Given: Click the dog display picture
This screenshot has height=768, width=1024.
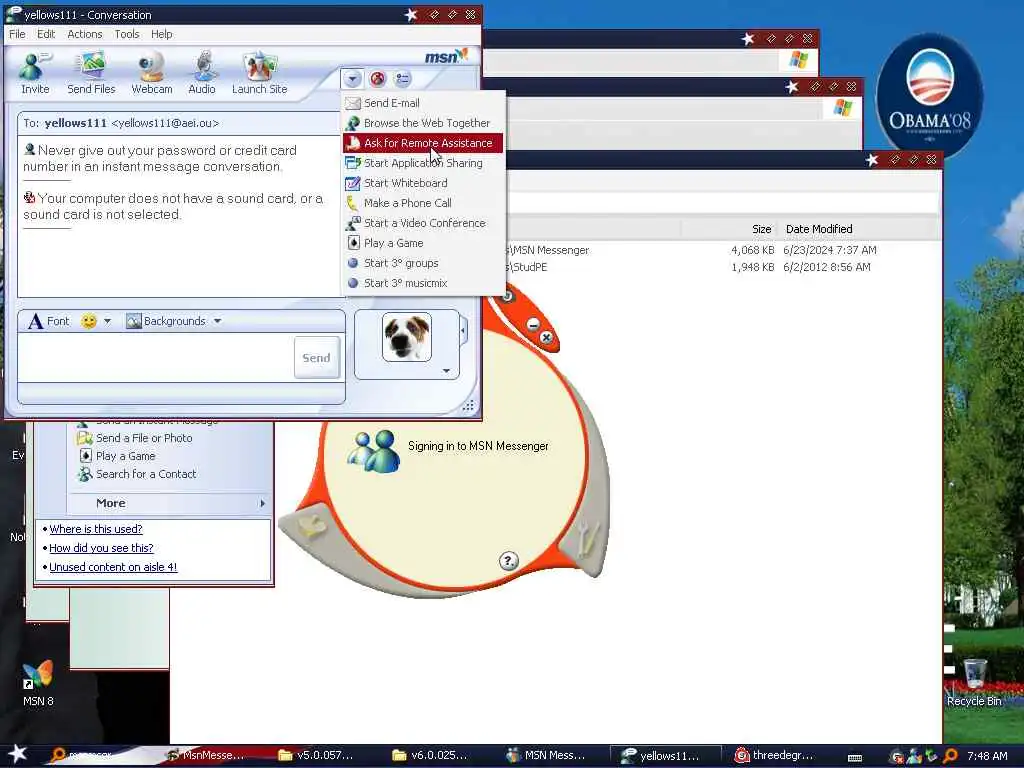Looking at the screenshot, I should click(x=407, y=337).
